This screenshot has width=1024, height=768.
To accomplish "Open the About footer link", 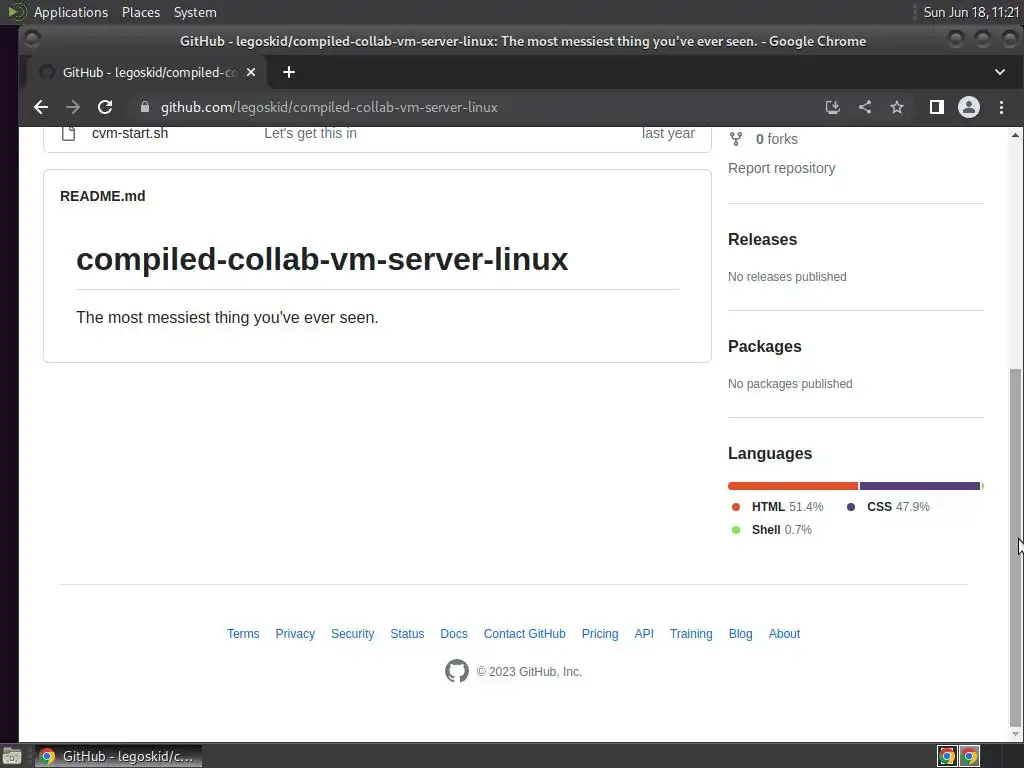I will coord(784,633).
